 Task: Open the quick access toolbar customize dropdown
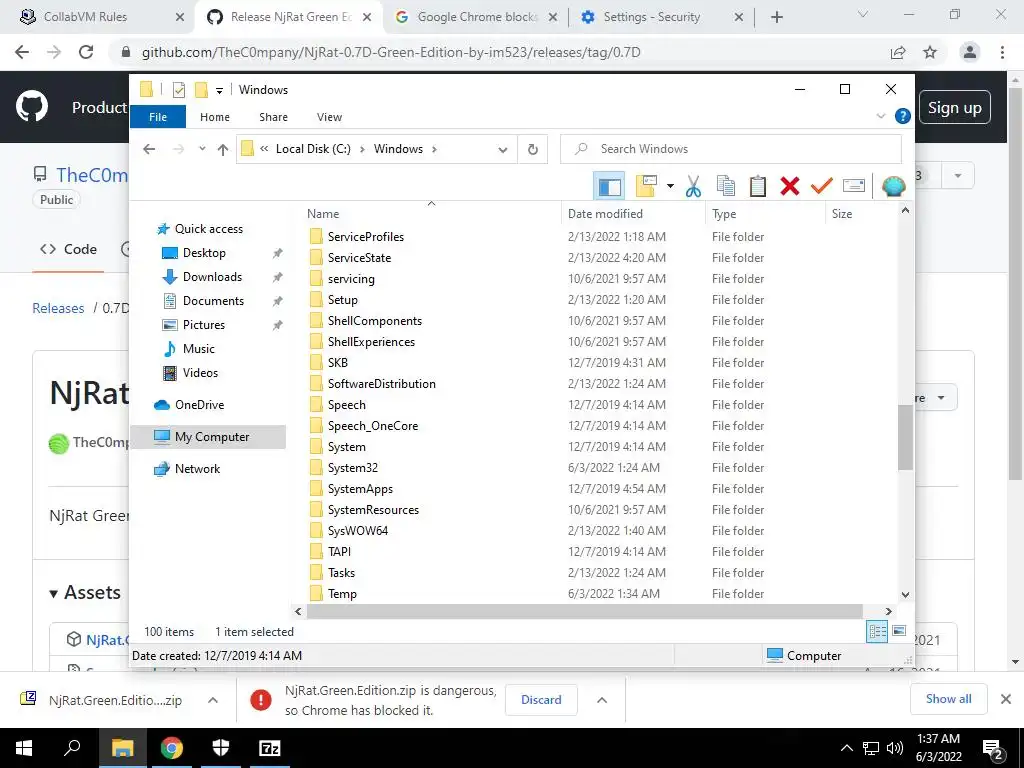tap(219, 91)
